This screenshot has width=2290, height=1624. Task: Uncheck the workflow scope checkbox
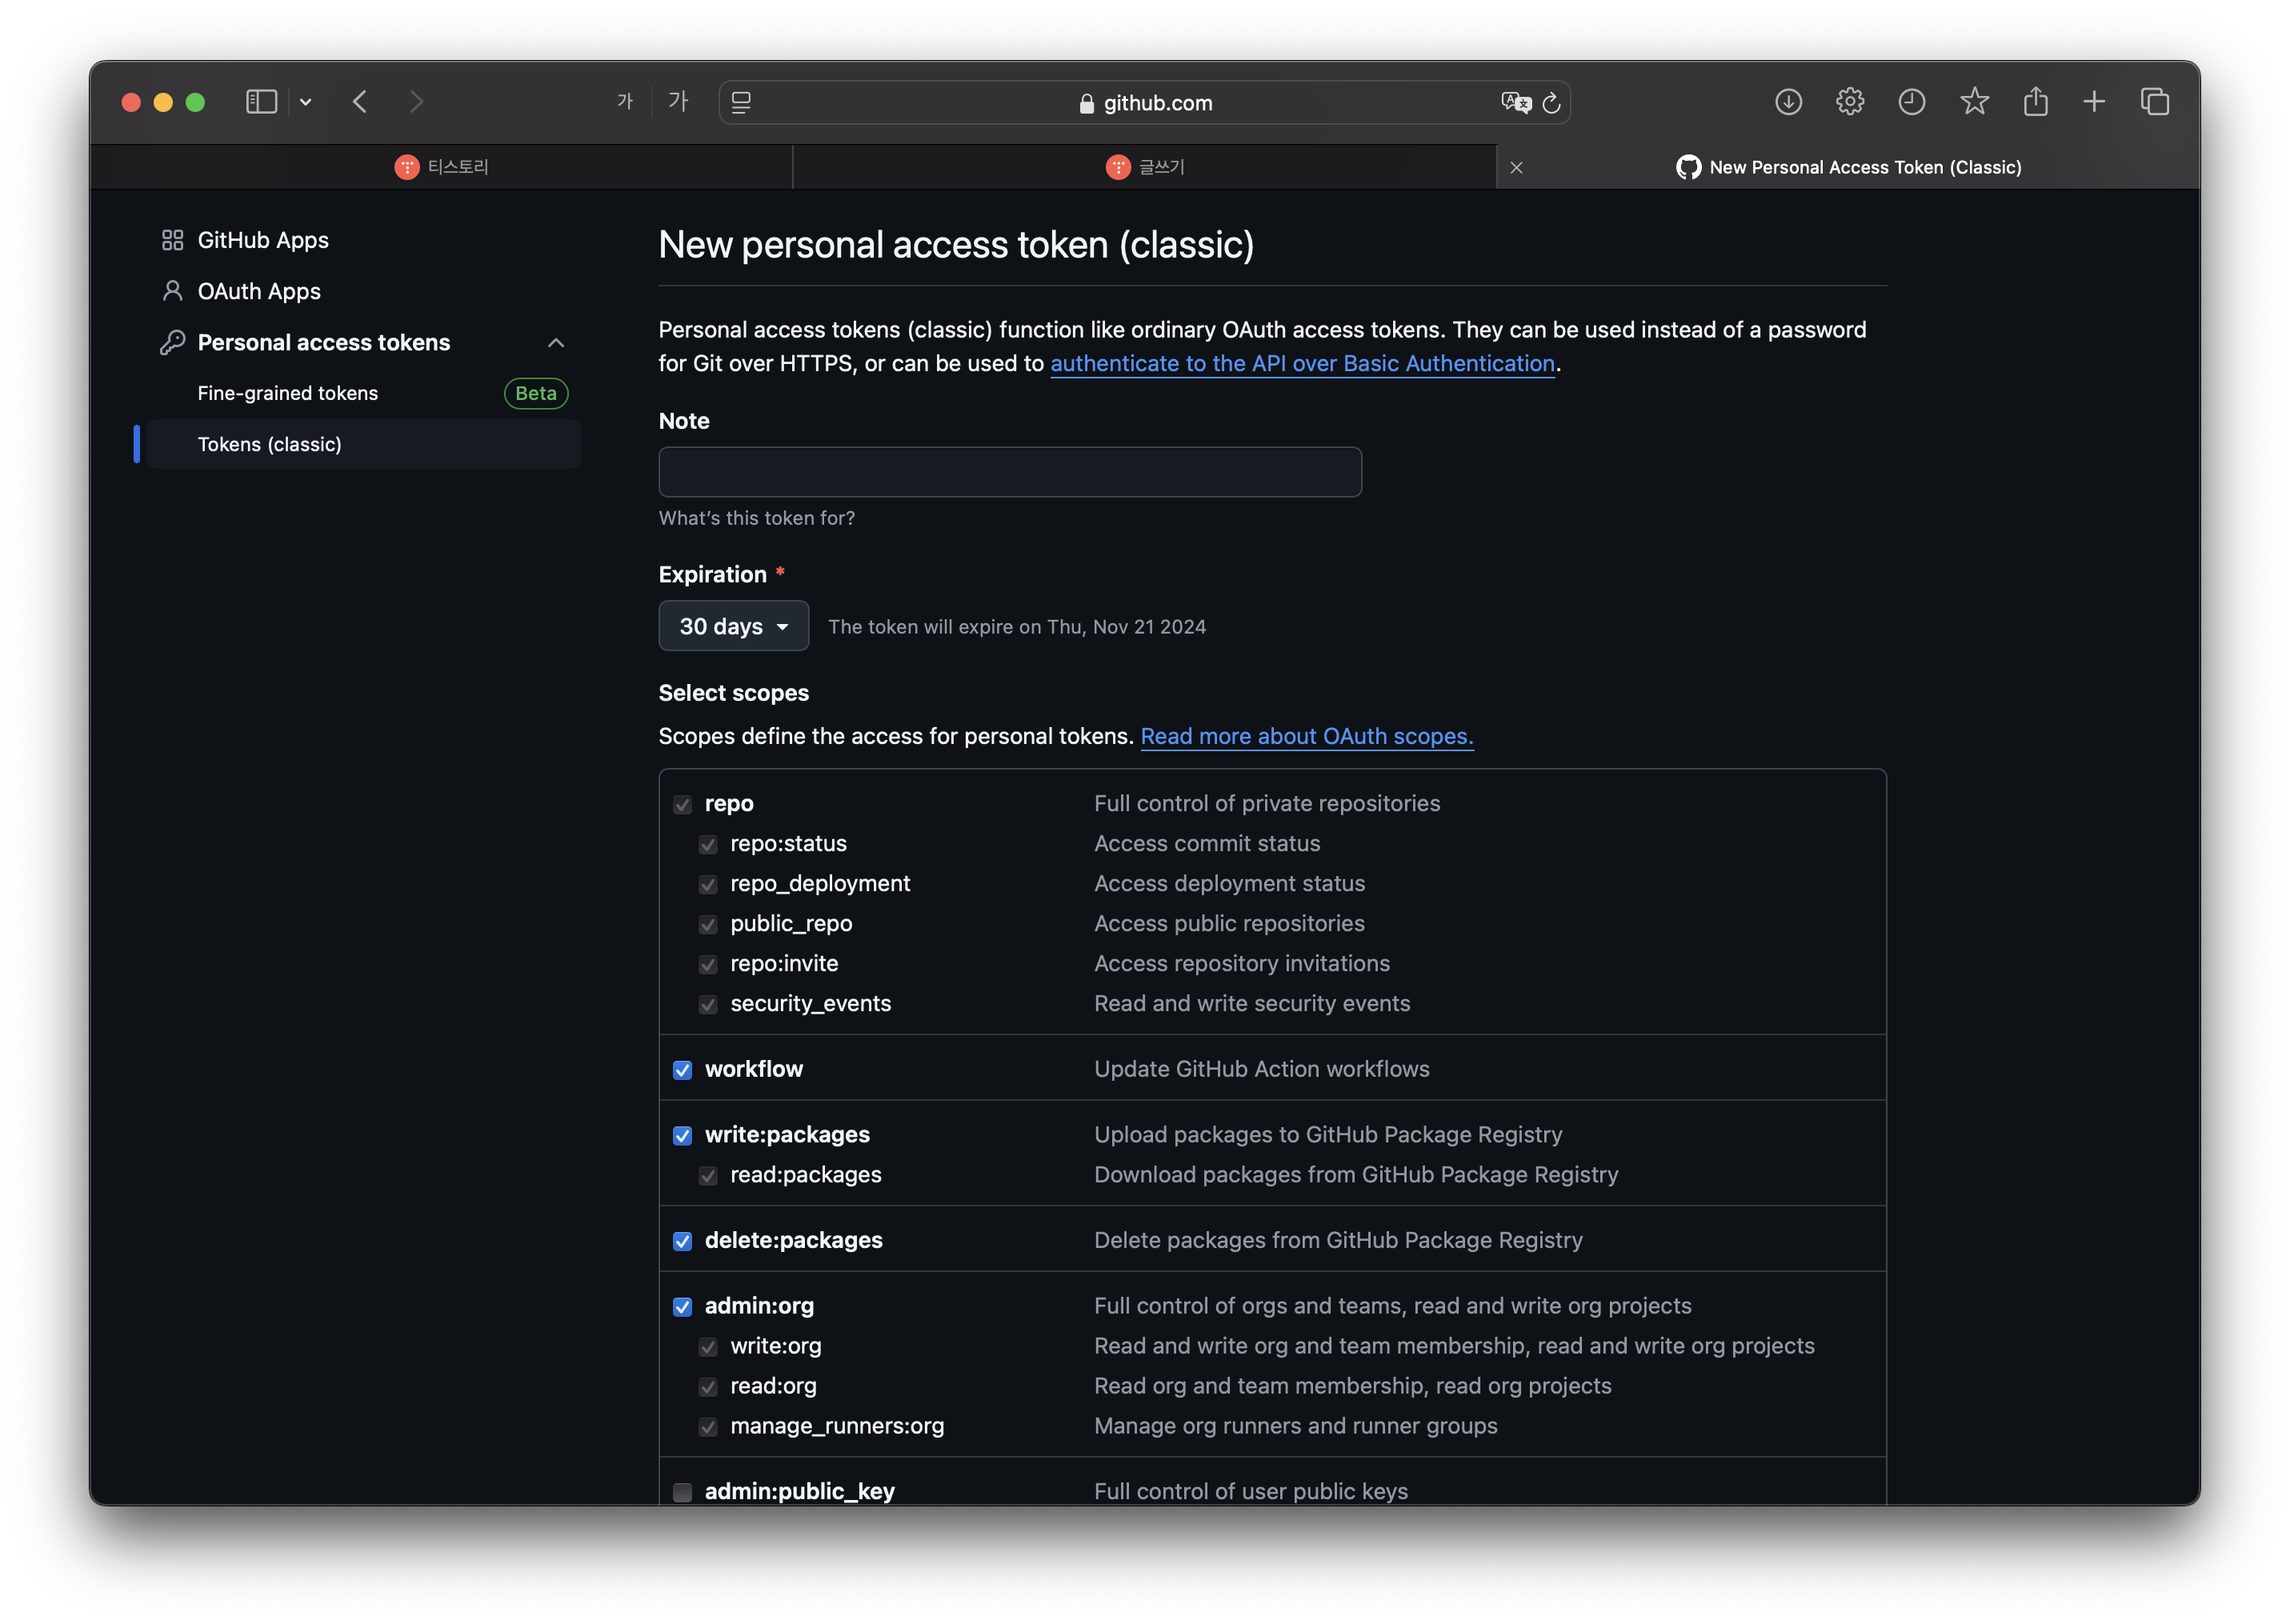682,1070
